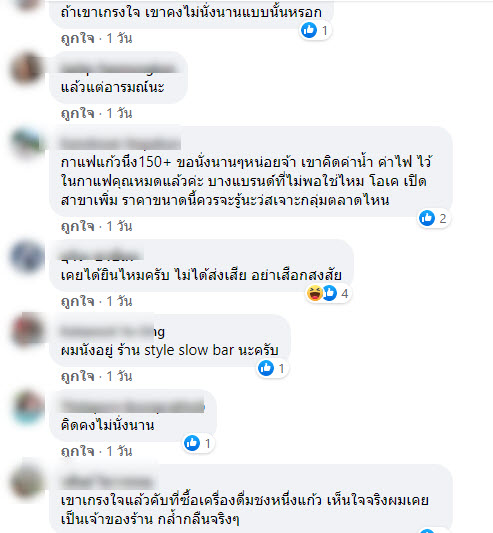This screenshot has width=493, height=533.
Task: Click the reaction count 2 on the coffee comment
Action: [442, 219]
